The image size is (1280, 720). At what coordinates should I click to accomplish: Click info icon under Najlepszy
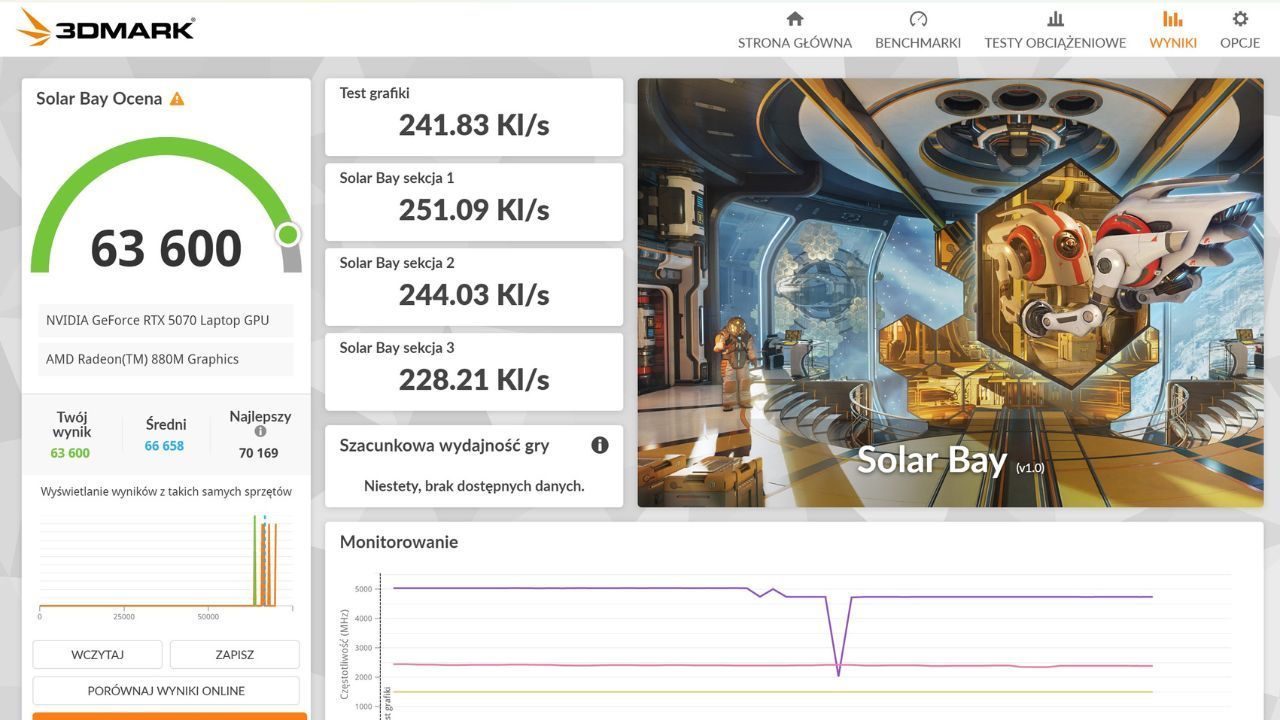point(260,432)
